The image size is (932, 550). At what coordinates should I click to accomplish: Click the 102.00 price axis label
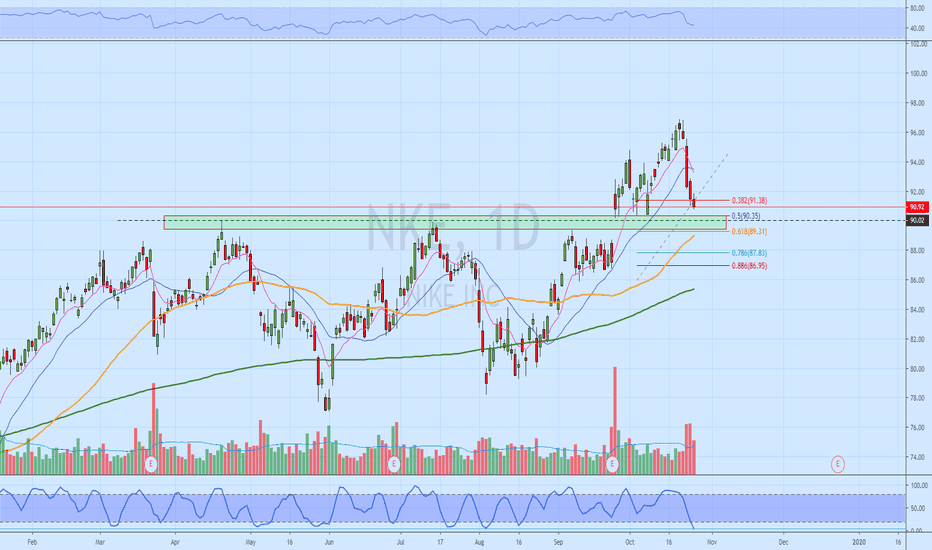(x=919, y=44)
